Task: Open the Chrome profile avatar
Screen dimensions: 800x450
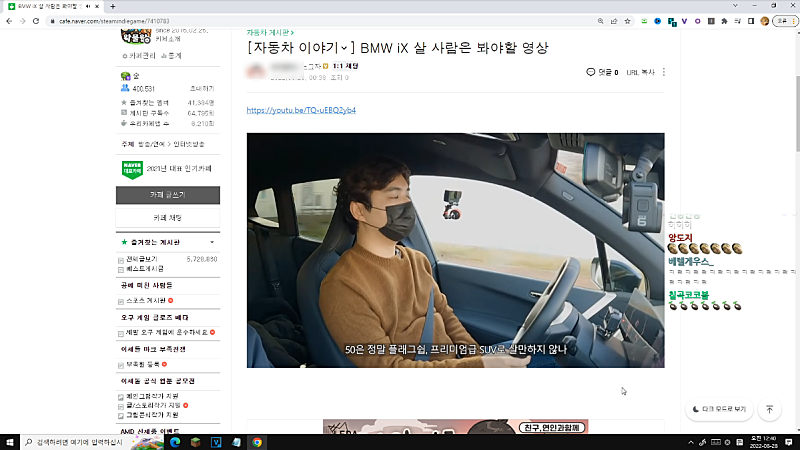Action: click(x=764, y=21)
